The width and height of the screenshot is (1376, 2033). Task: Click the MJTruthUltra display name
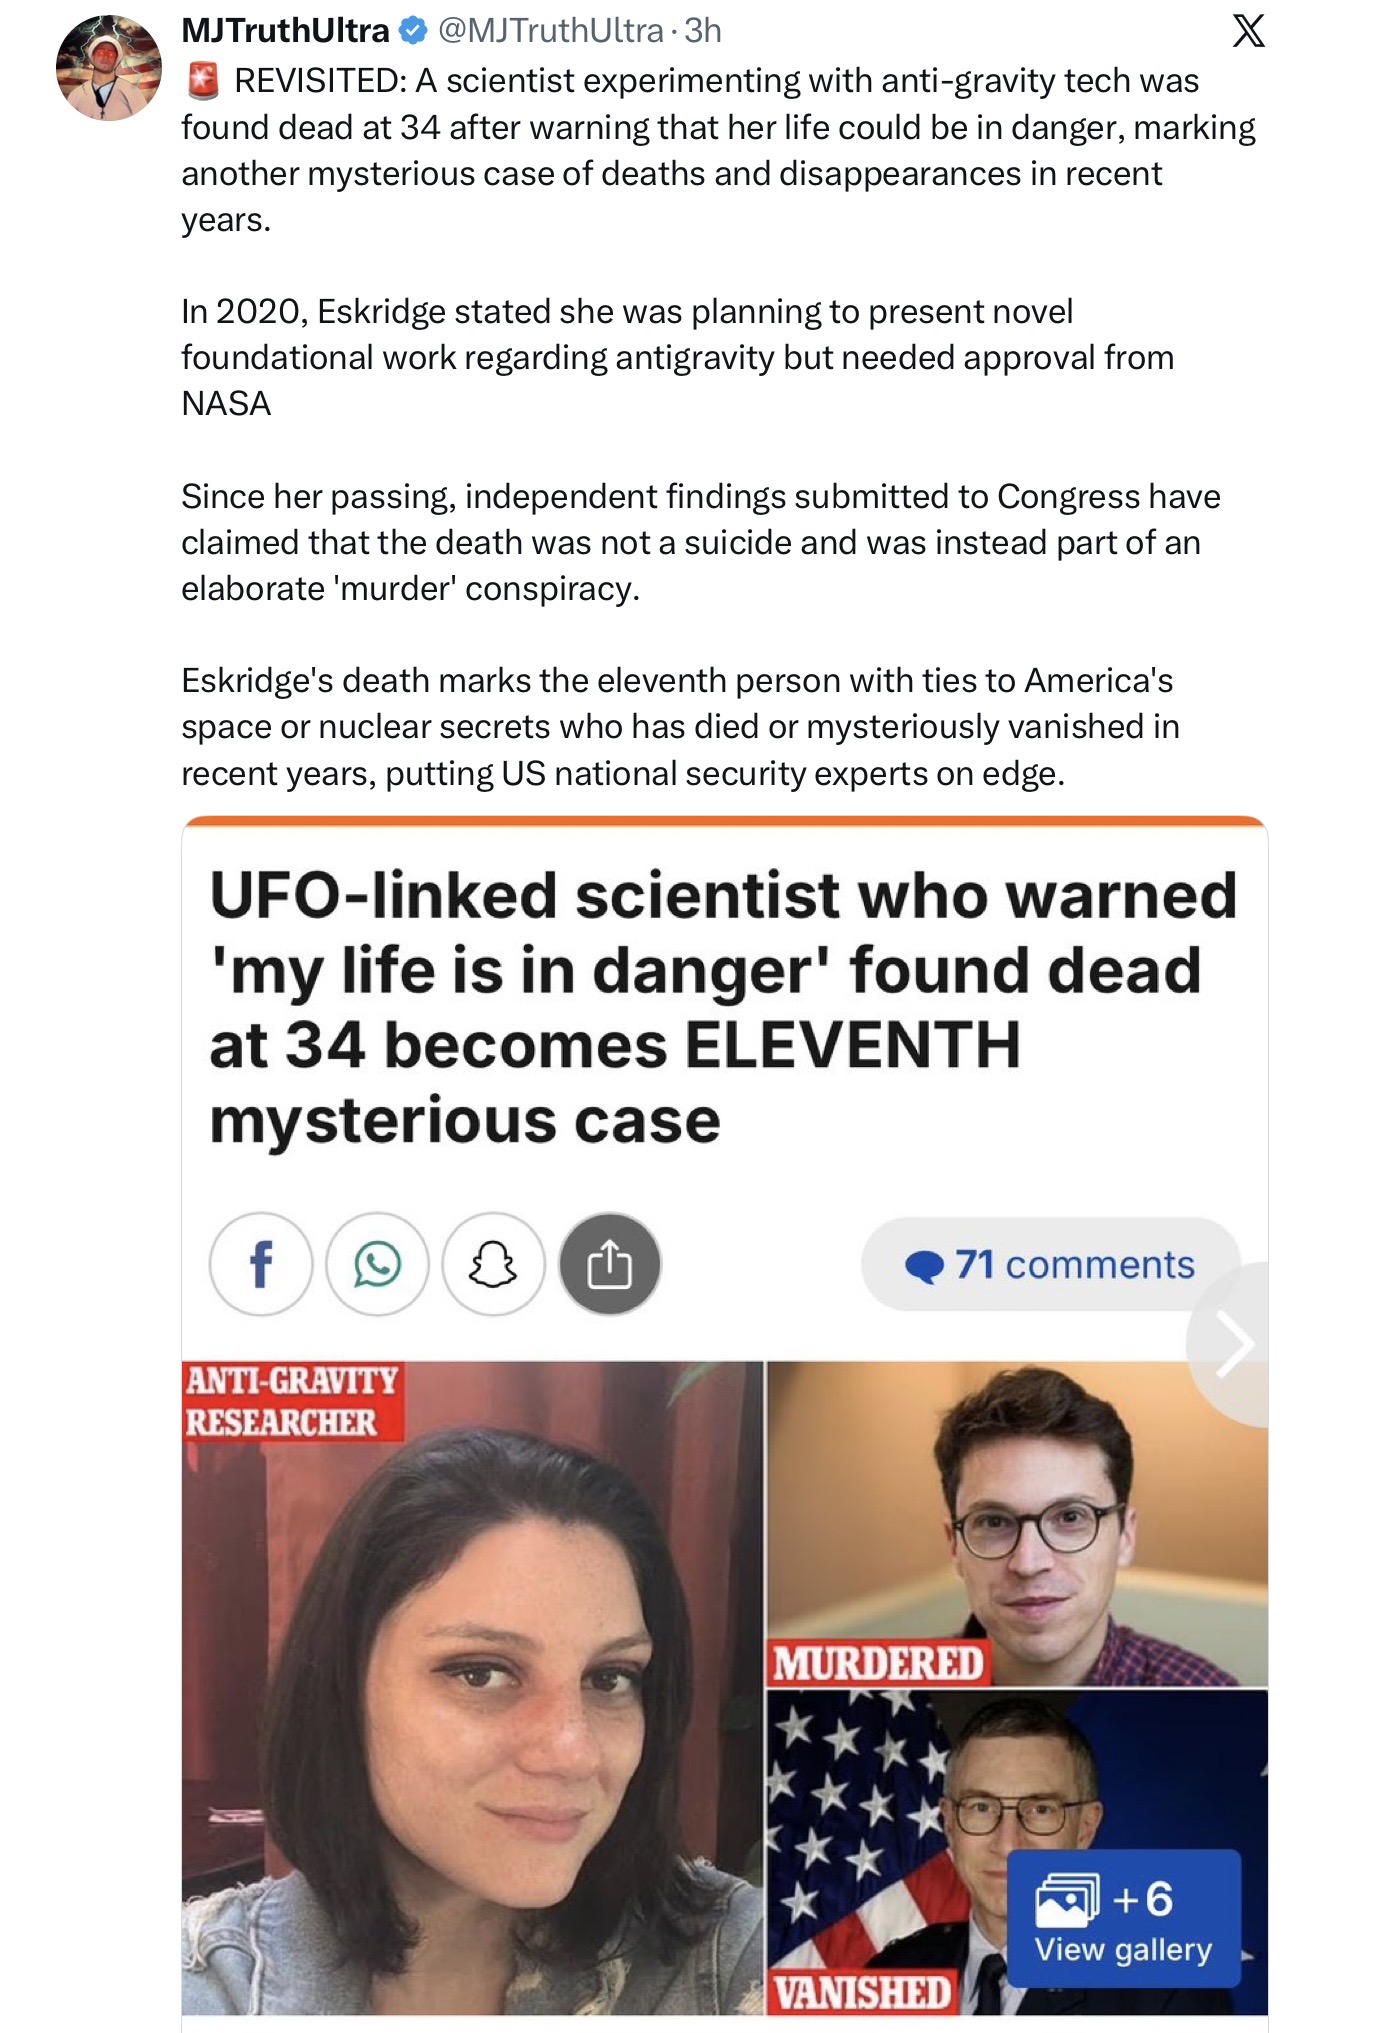[285, 31]
